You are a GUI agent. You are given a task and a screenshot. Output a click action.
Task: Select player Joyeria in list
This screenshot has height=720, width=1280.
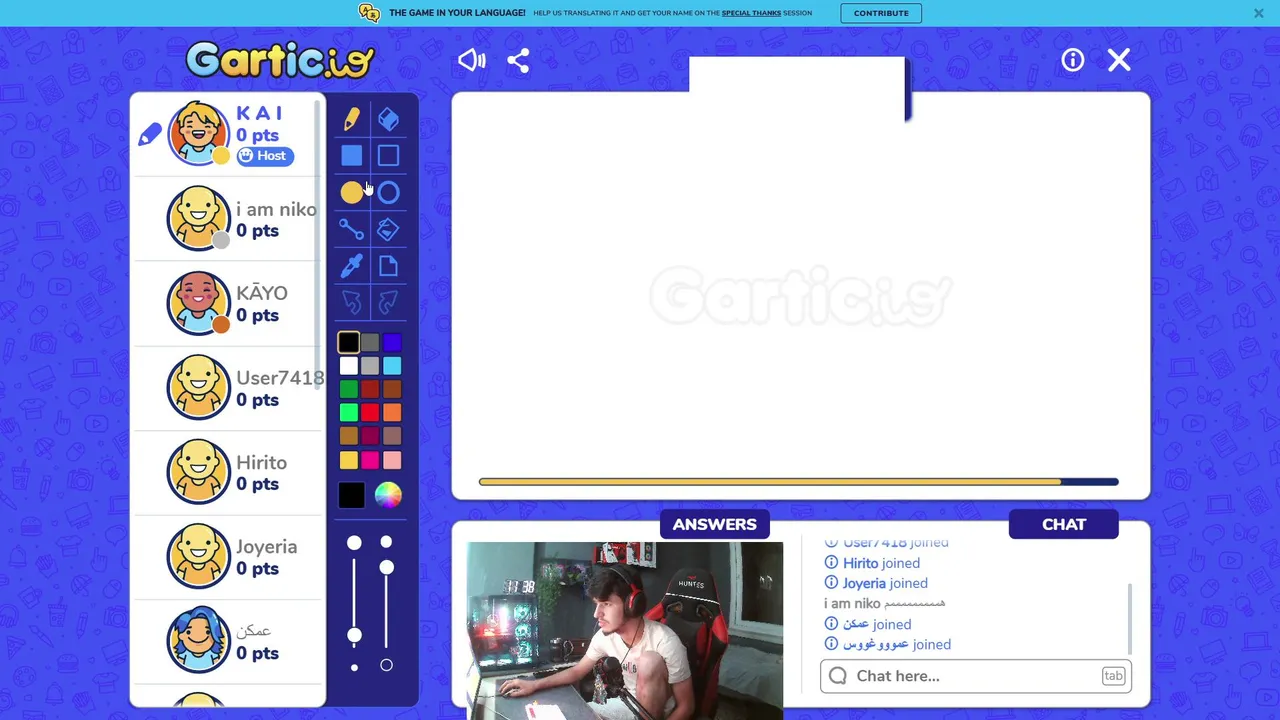[x=226, y=557]
